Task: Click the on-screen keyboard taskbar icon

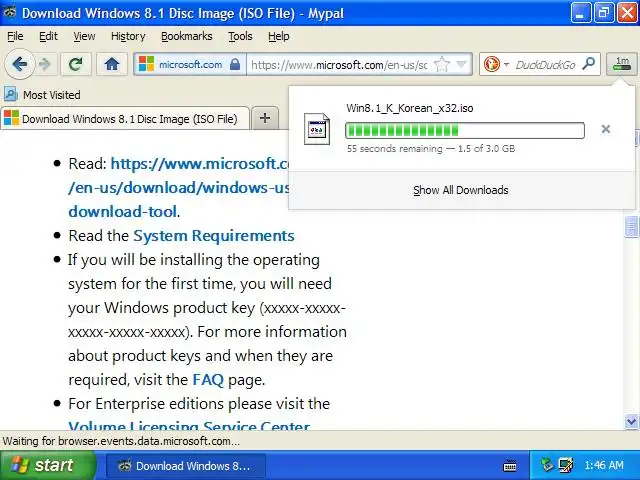Action: pyautogui.click(x=510, y=465)
